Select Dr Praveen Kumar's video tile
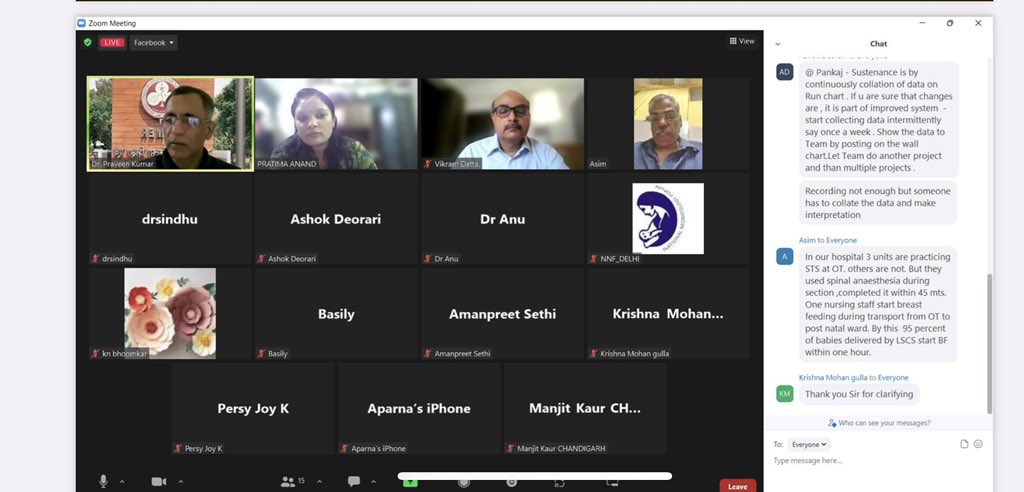Viewport: 1024px width, 492px height. click(170, 123)
